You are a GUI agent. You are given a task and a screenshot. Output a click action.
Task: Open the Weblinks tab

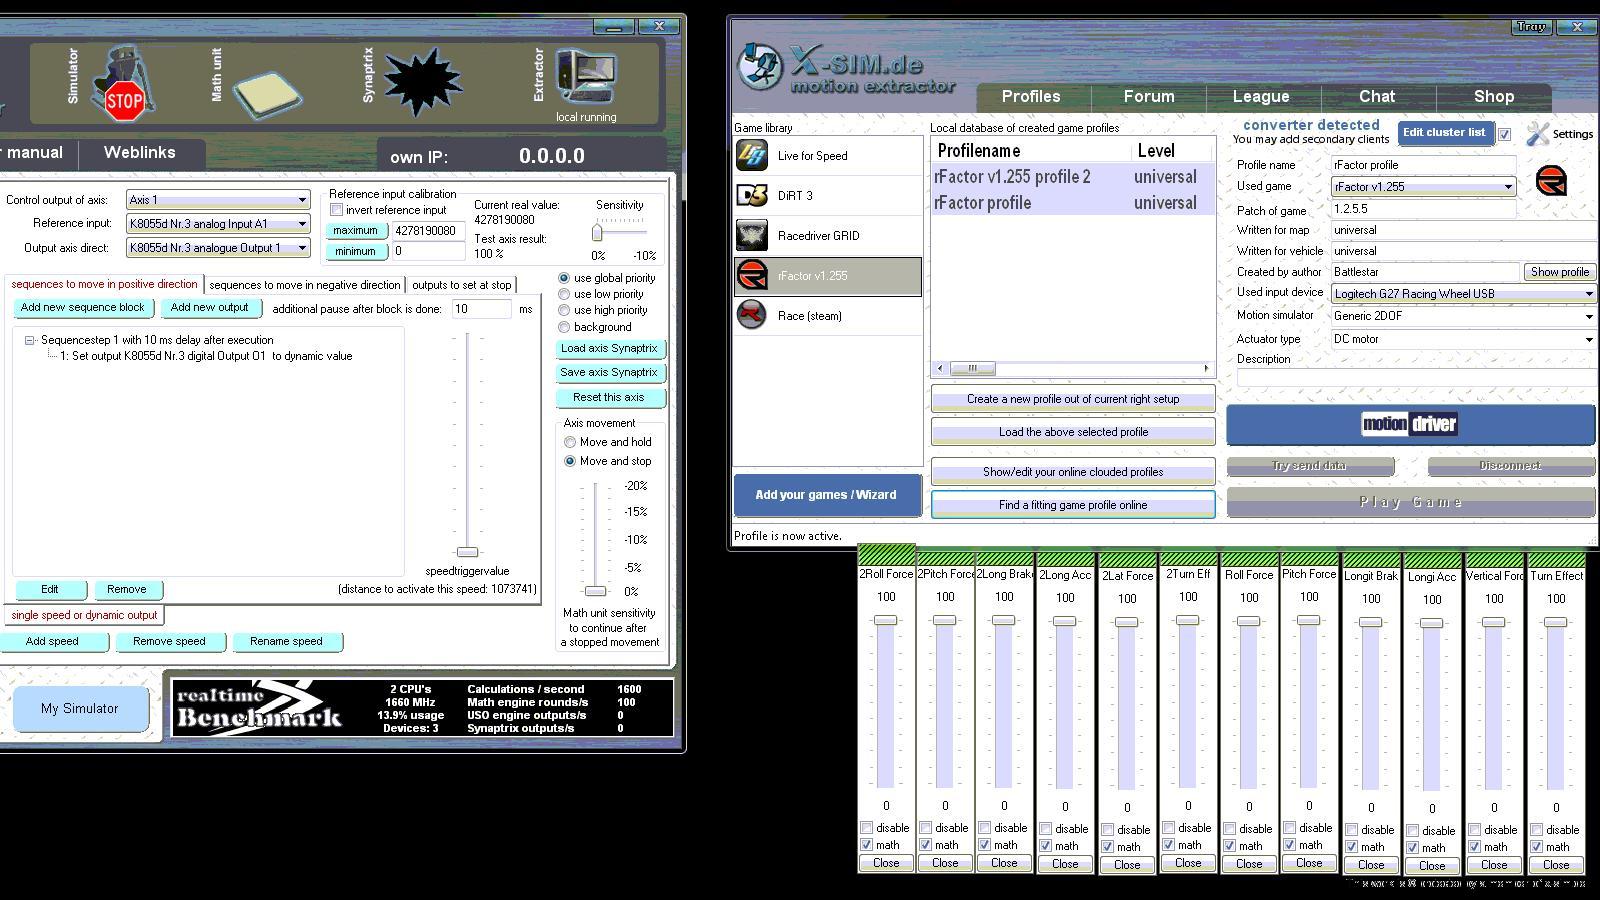click(140, 153)
